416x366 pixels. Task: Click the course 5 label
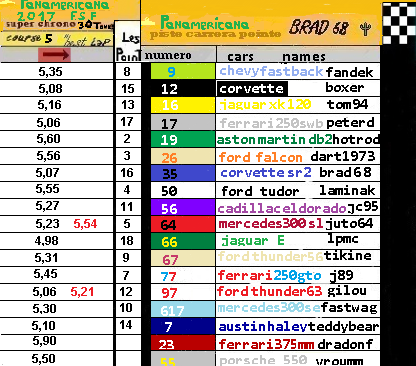point(29,38)
